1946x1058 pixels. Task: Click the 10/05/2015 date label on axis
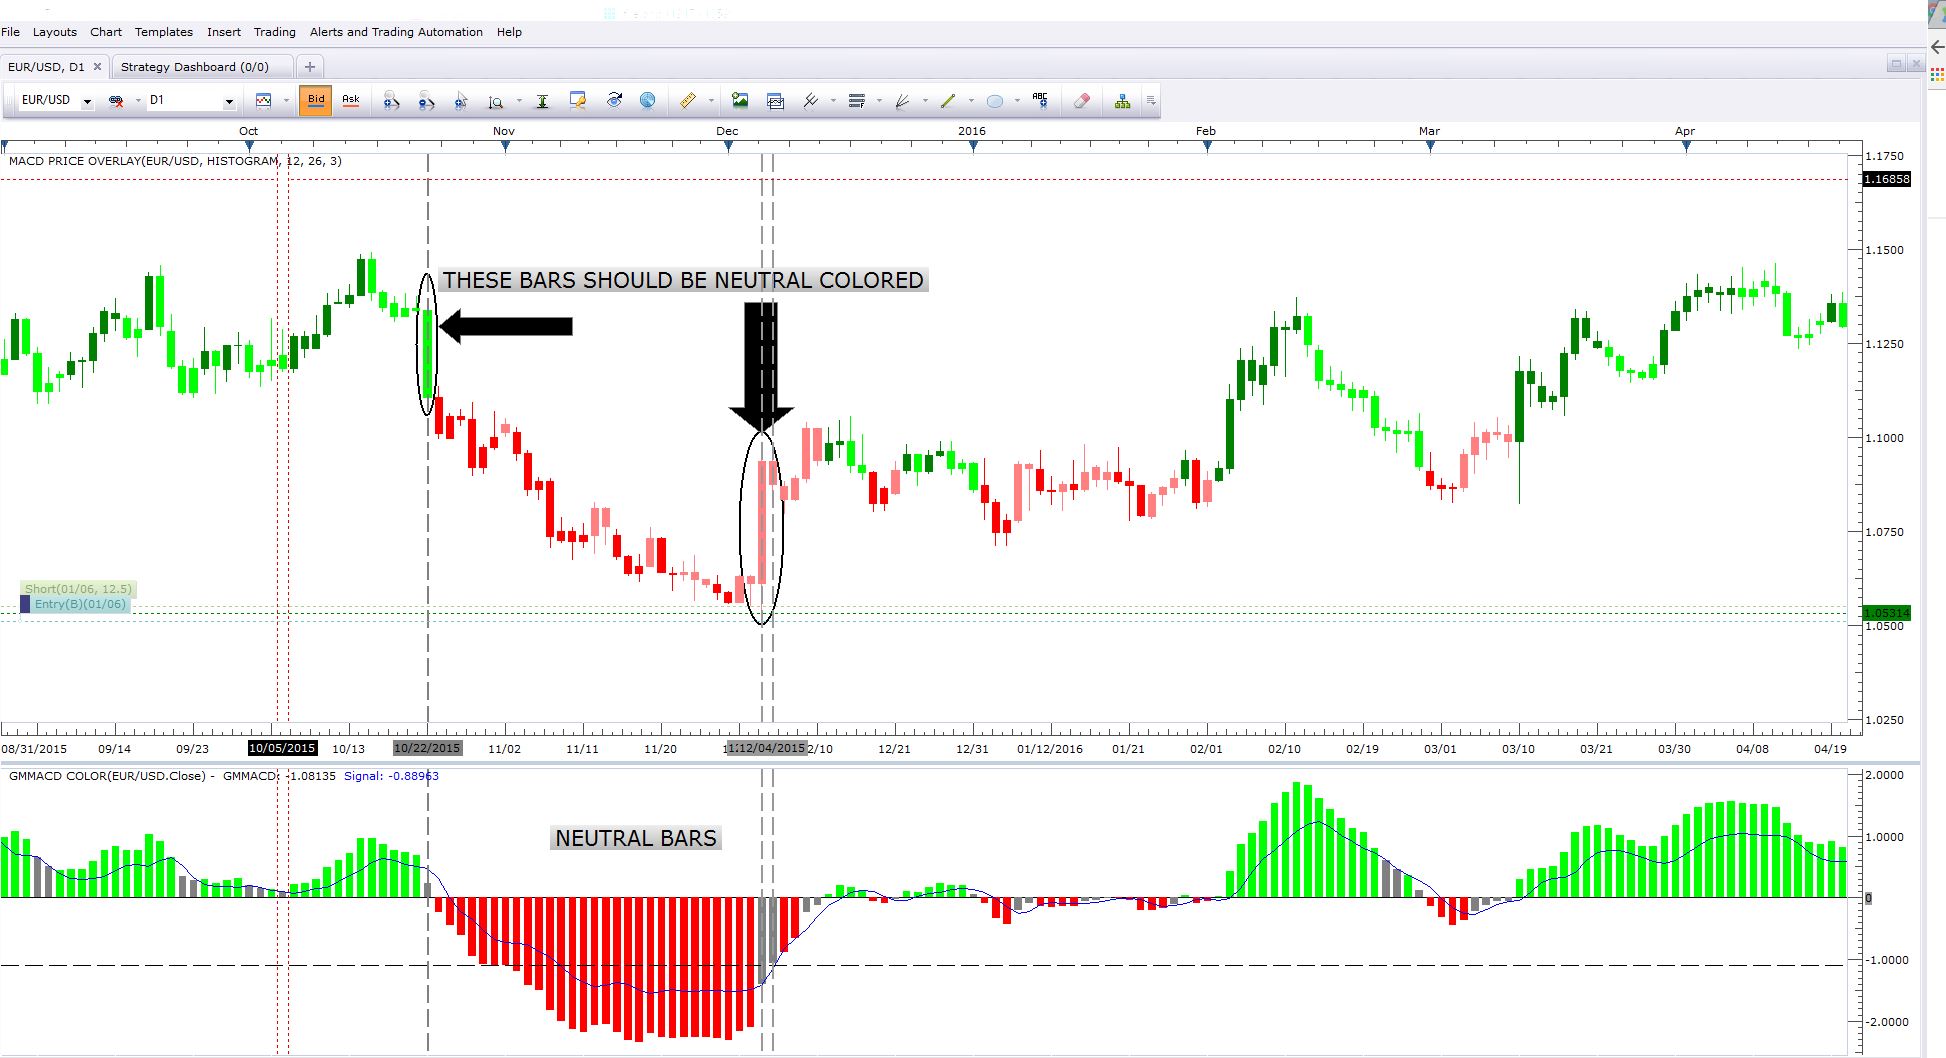click(x=282, y=748)
